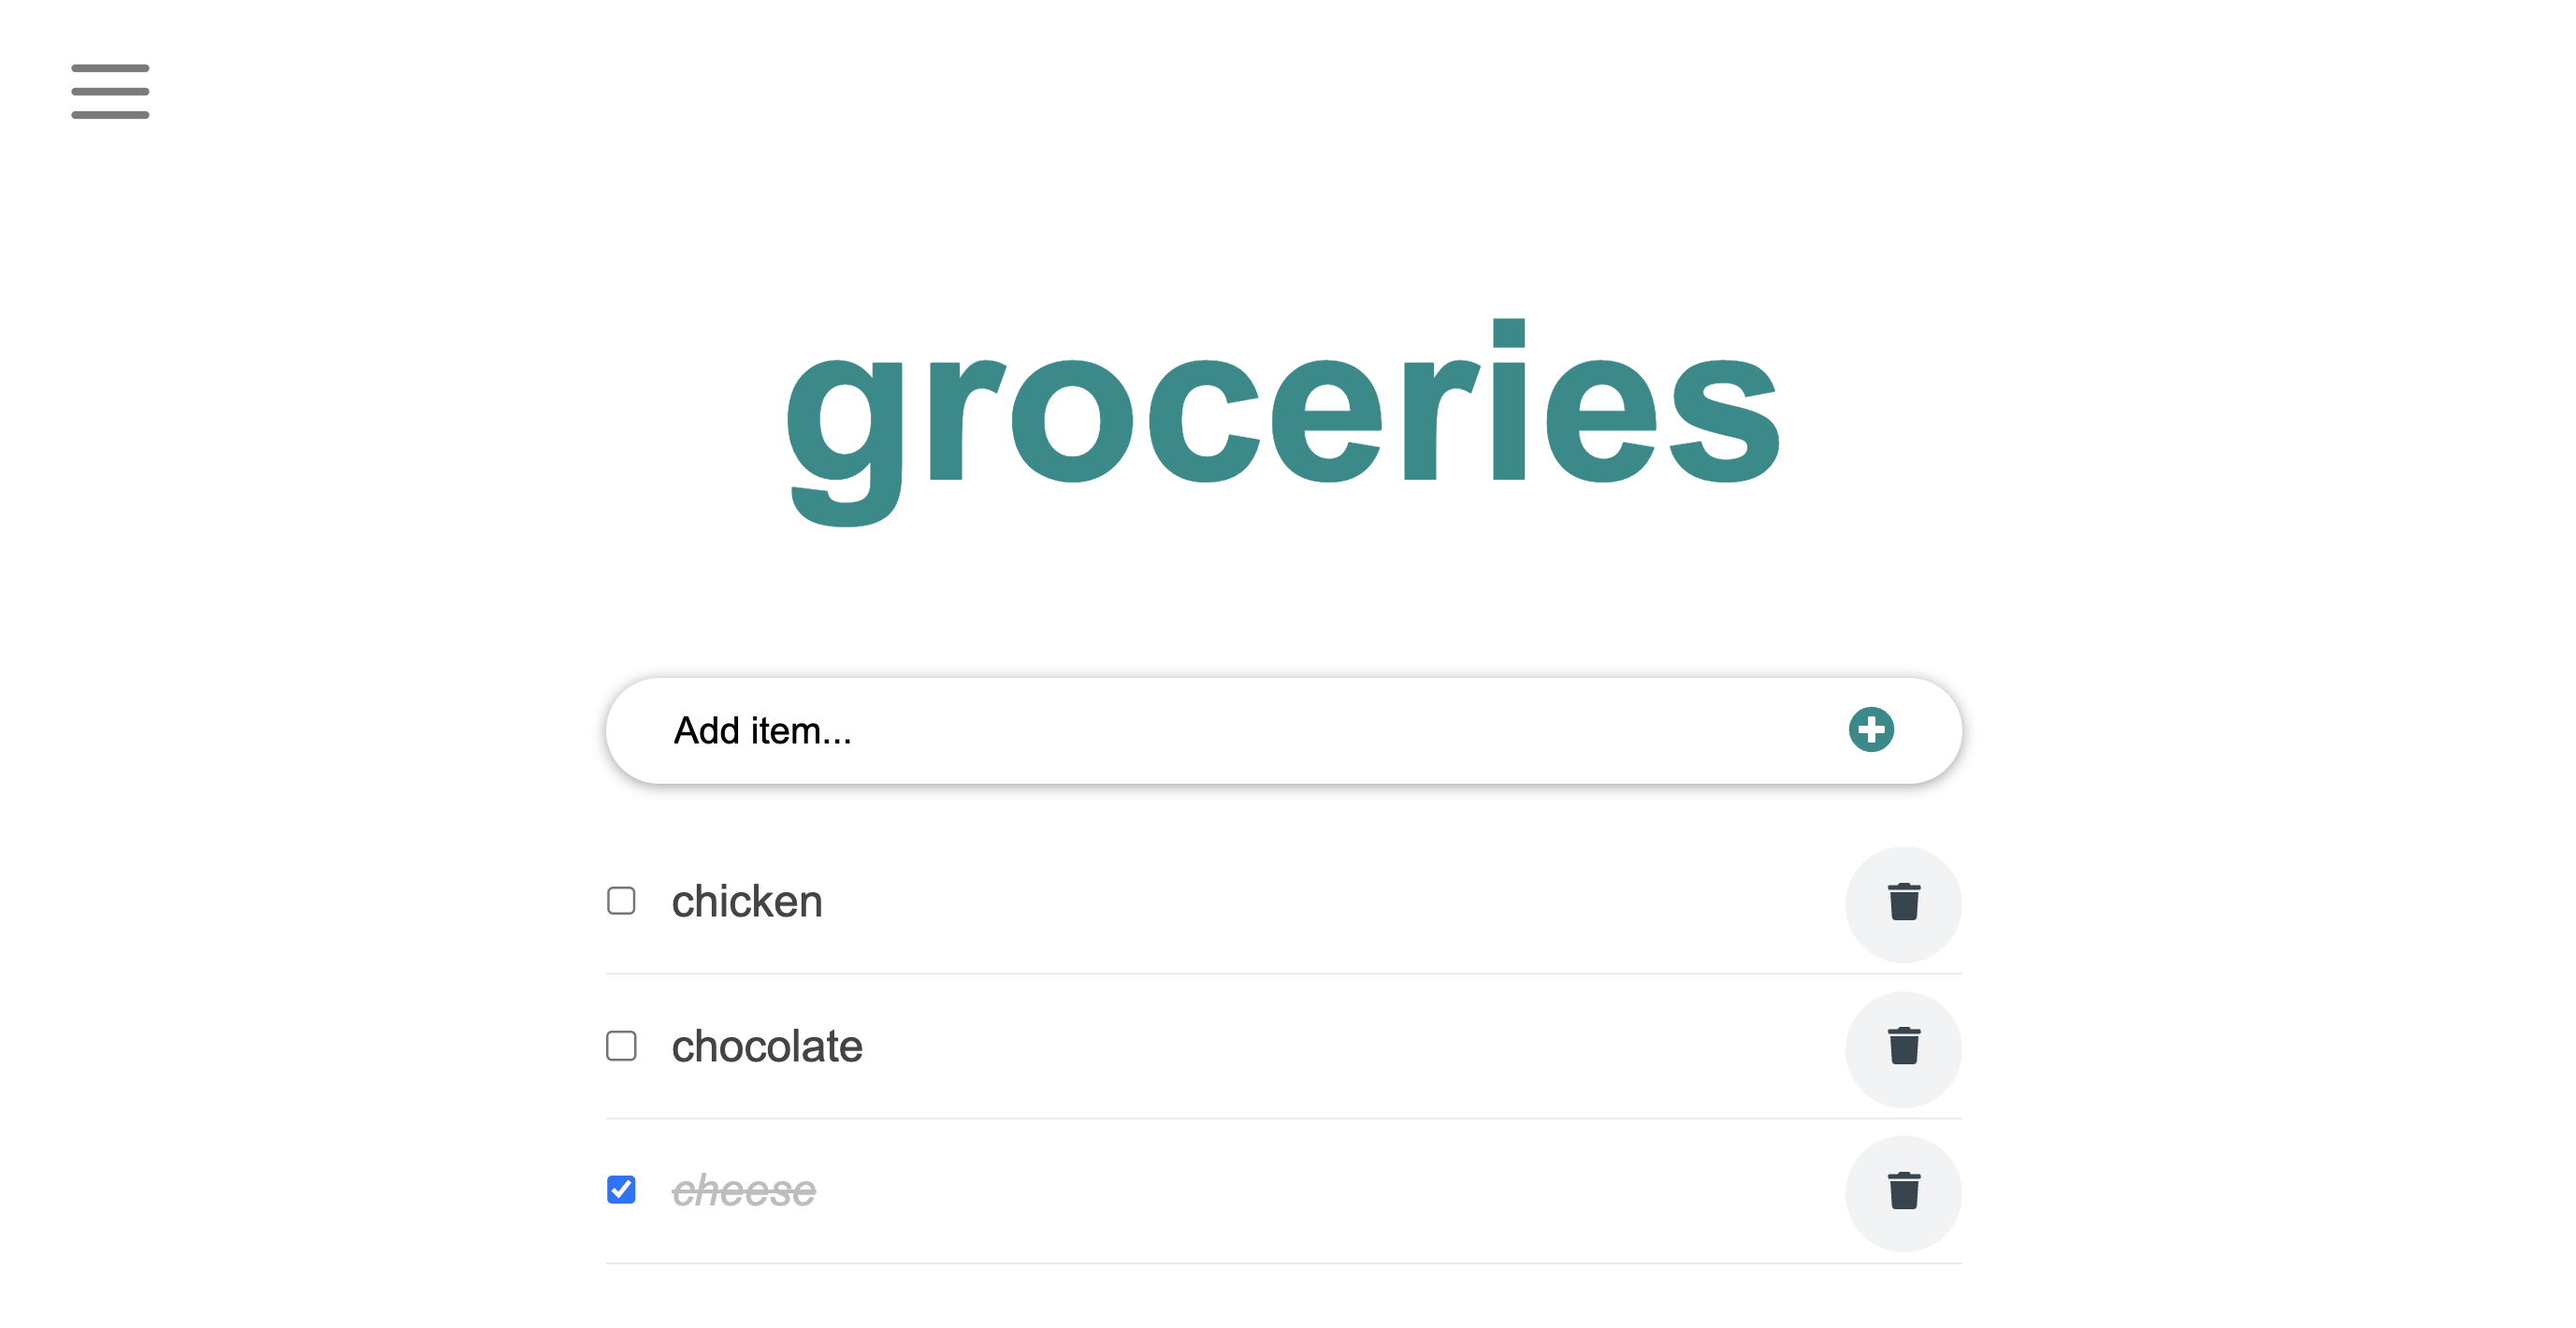The width and height of the screenshot is (2576, 1328).
Task: Click inside the Add item text field
Action: [x=1000, y=730]
